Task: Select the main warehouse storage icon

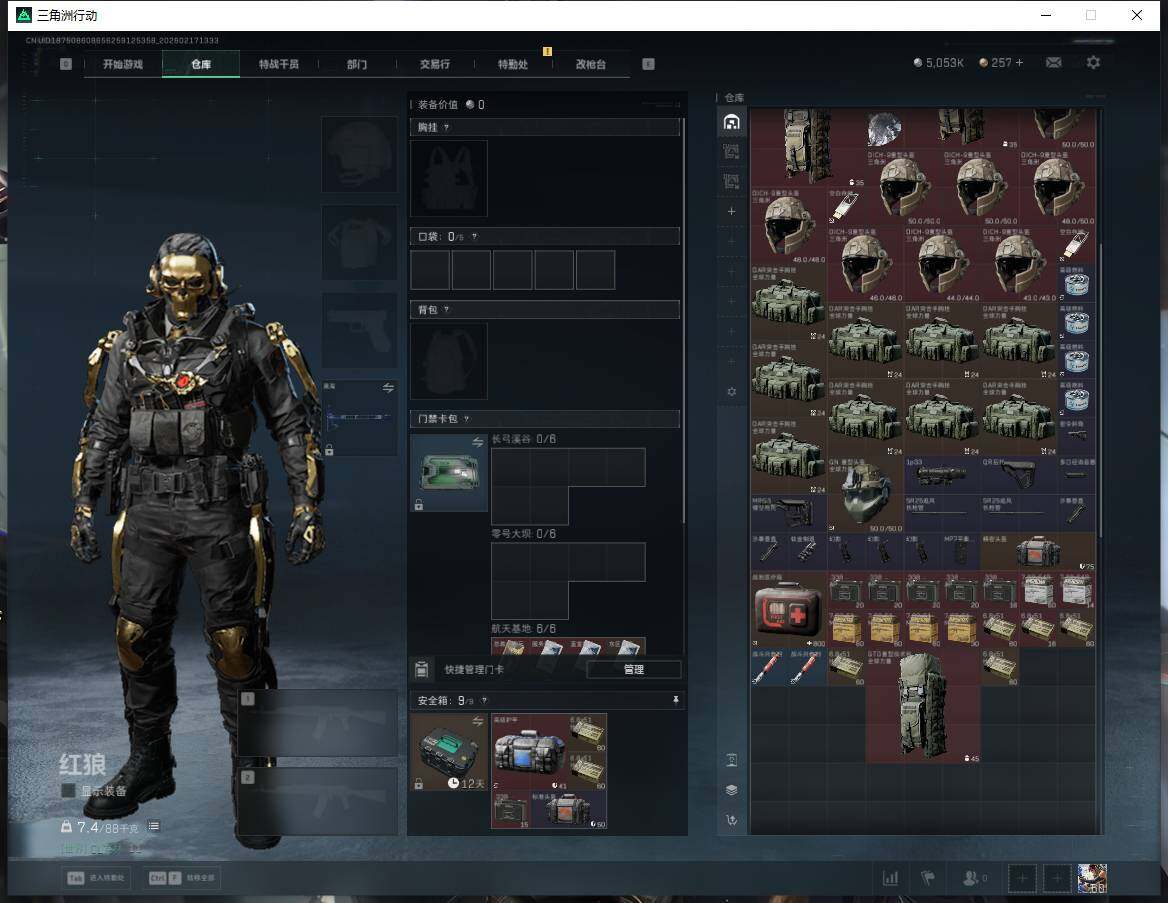Action: point(732,122)
